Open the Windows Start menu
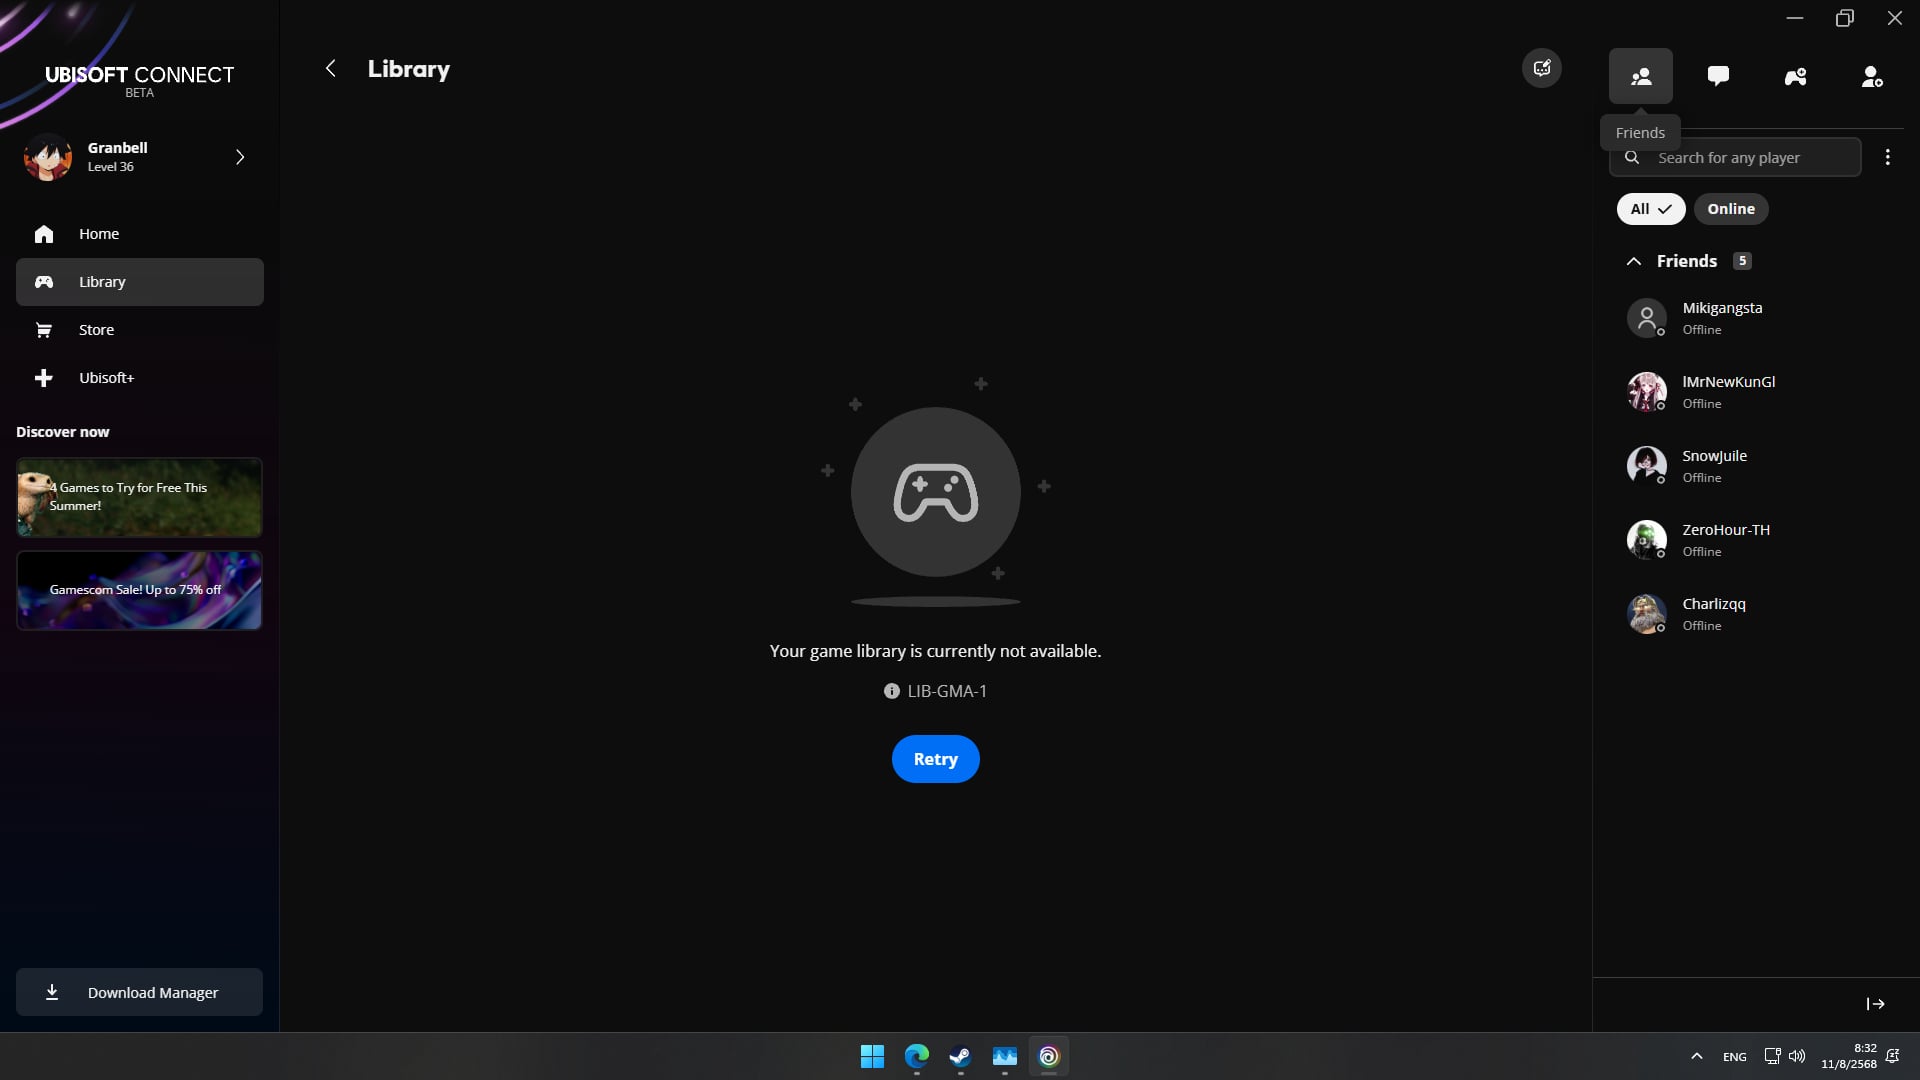Screen dimensions: 1920x1080 coord(872,1056)
